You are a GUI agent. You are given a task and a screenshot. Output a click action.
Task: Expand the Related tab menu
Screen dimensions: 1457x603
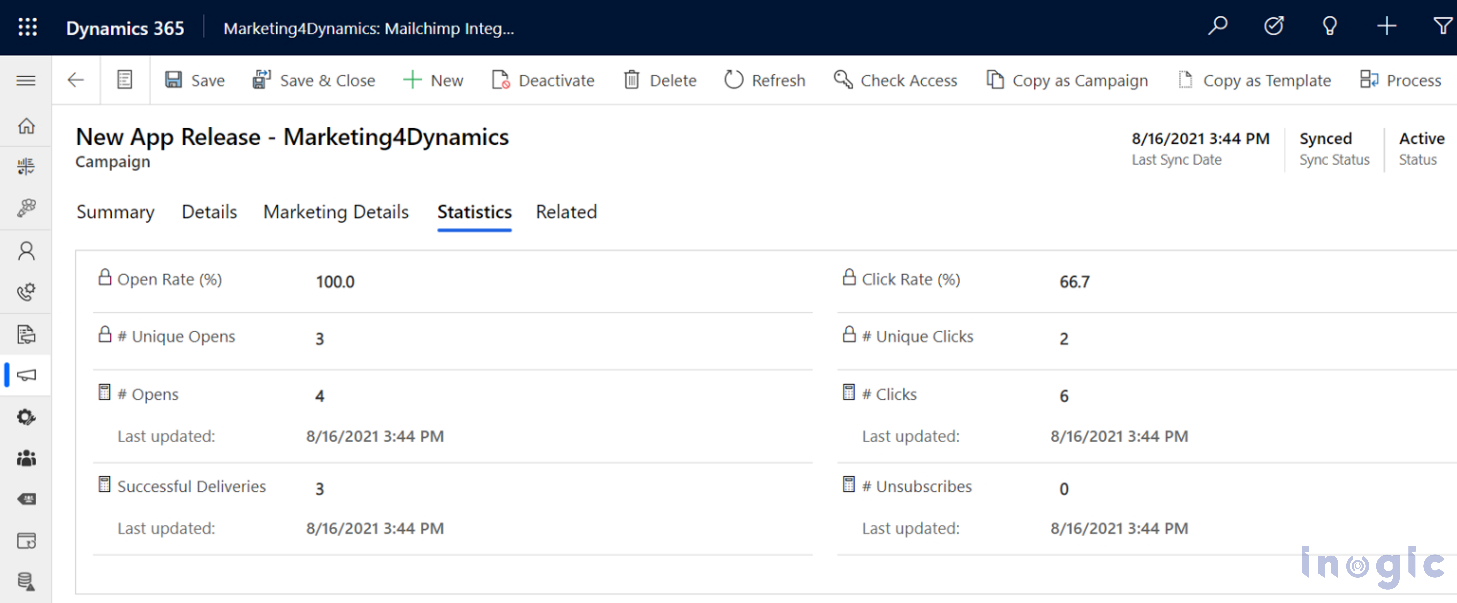coord(565,212)
